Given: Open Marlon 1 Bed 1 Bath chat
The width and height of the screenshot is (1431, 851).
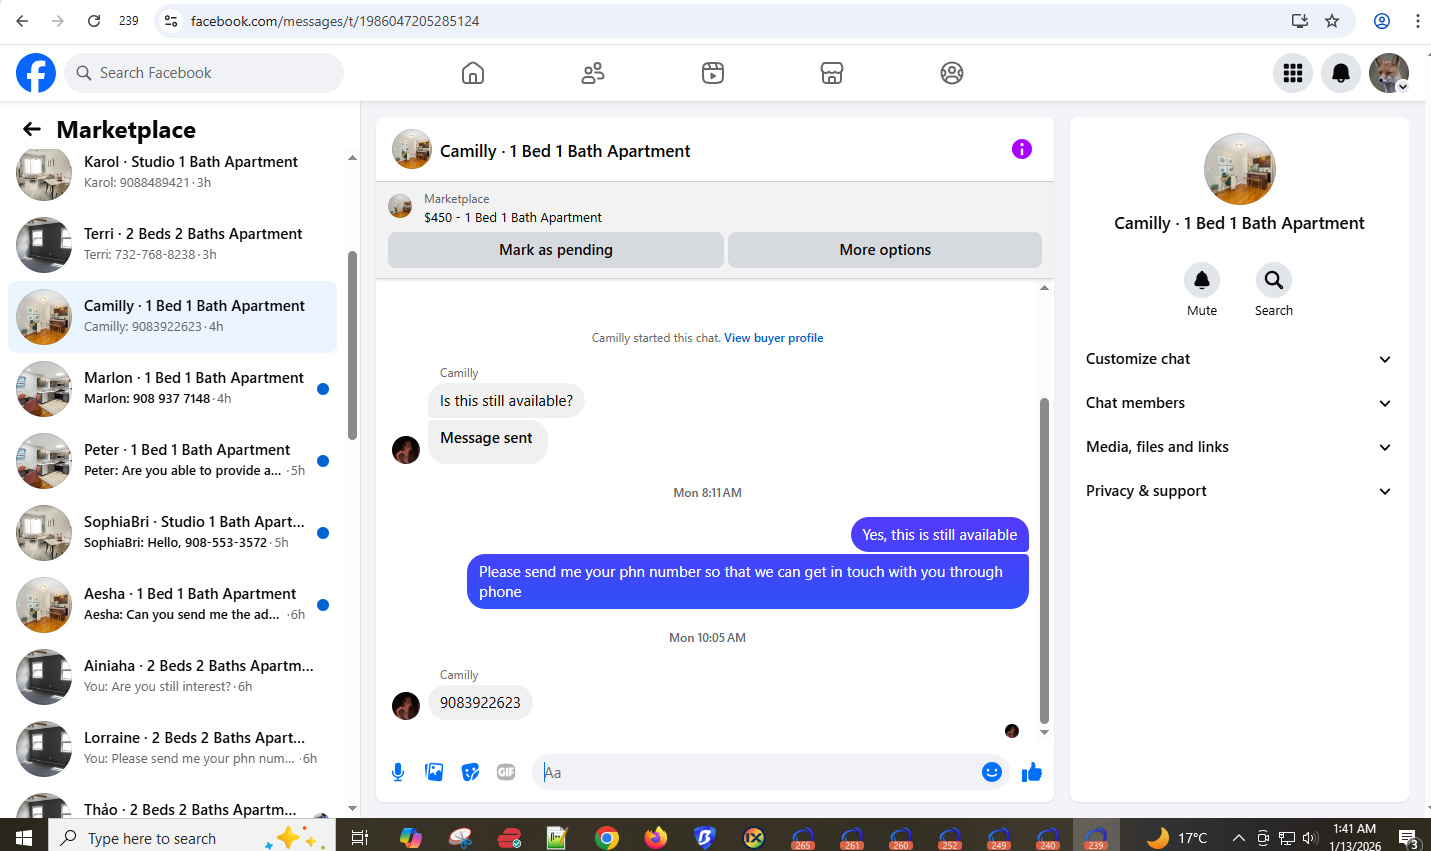Looking at the screenshot, I should click(172, 389).
